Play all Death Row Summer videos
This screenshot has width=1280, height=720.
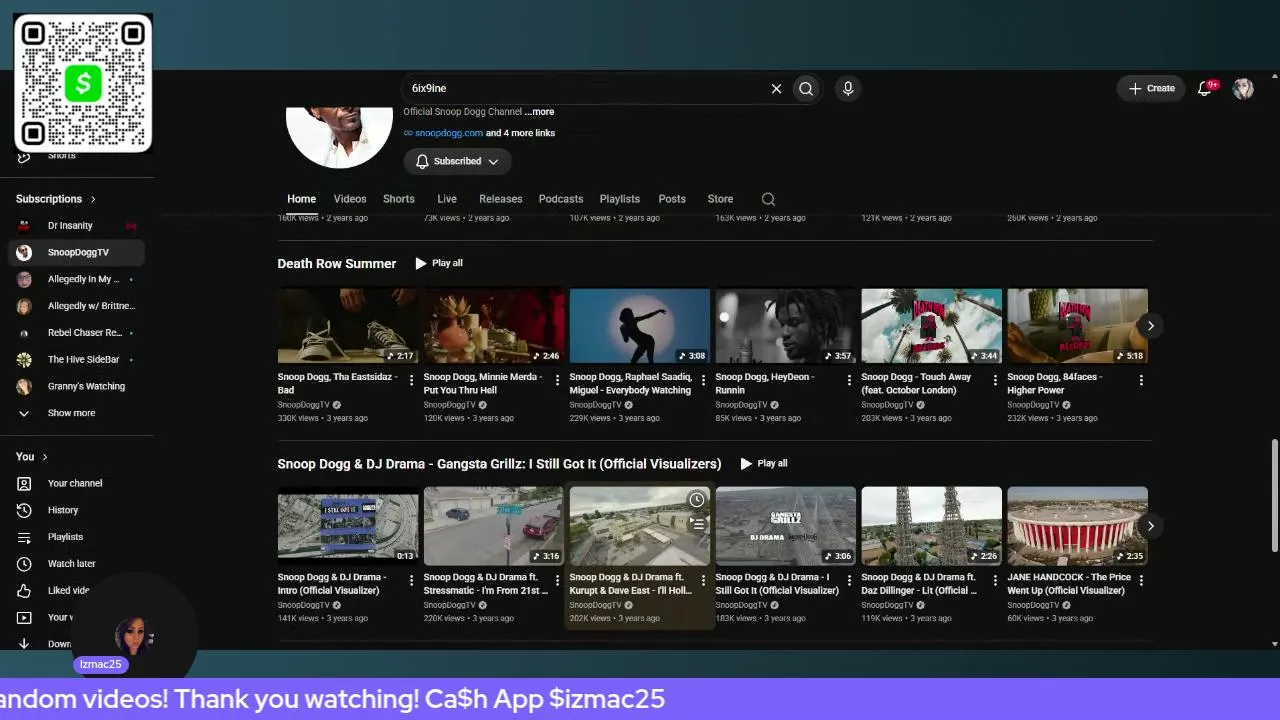point(439,263)
